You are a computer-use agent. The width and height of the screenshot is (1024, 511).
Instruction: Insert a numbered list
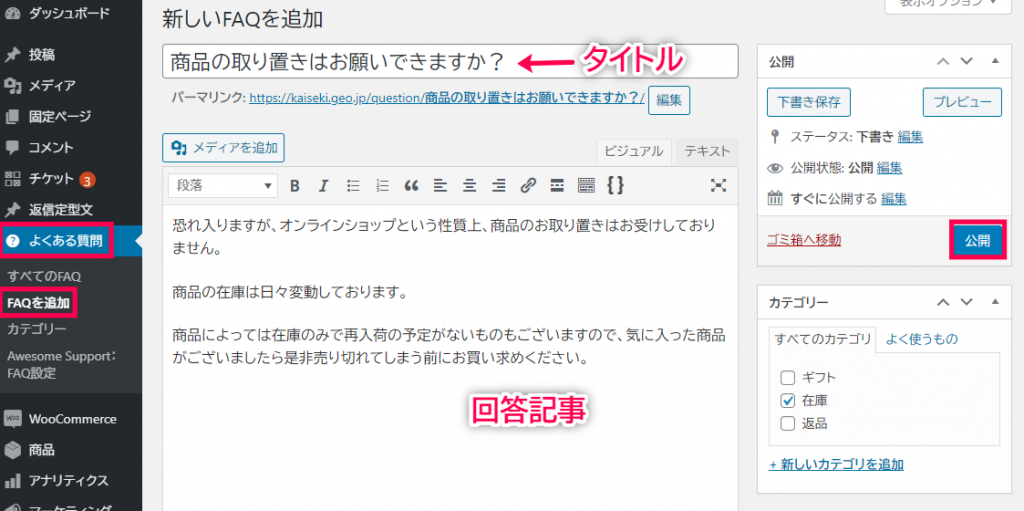382,186
